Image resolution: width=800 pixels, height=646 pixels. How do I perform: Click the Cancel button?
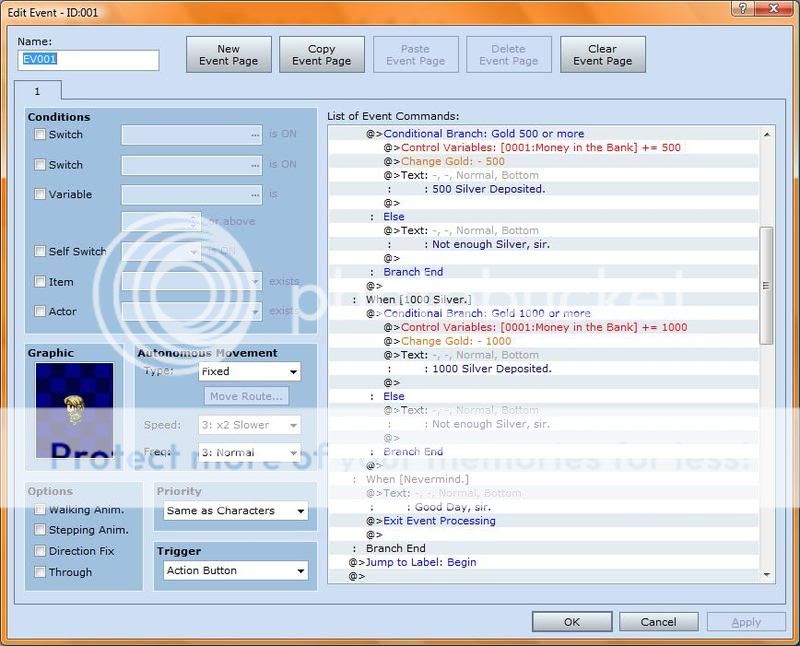[x=658, y=622]
